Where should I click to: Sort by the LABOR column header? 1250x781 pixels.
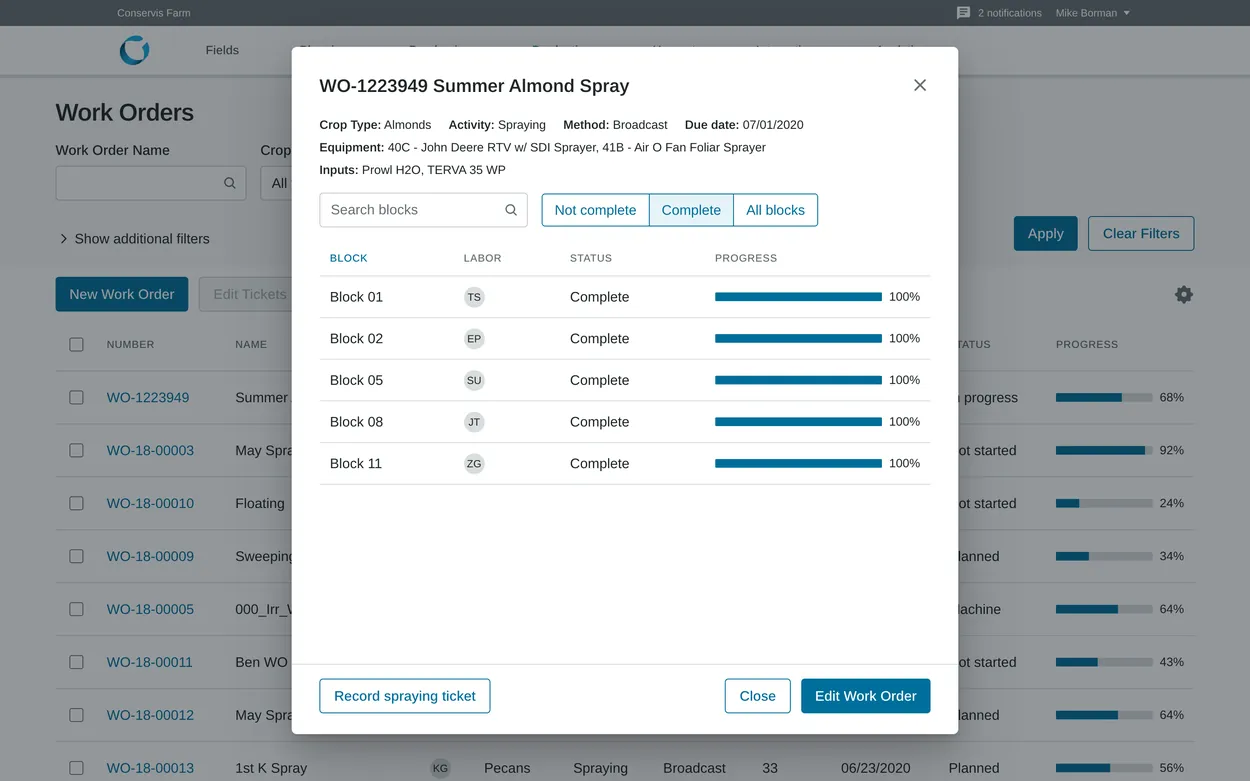(483, 258)
